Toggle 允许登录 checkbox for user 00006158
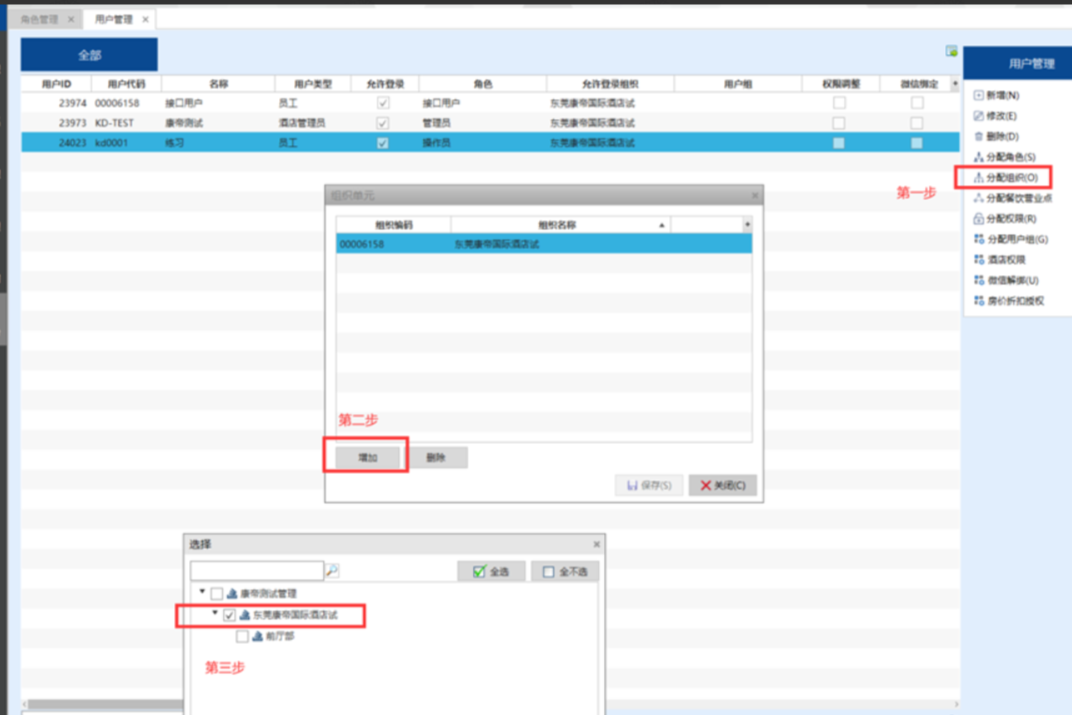The image size is (1072, 715). pos(382,103)
